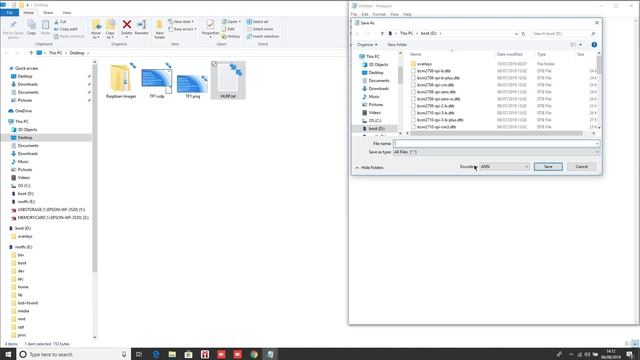Click the blue help icon in Save As
This screenshot has width=640, height=360.
pos(594,44)
